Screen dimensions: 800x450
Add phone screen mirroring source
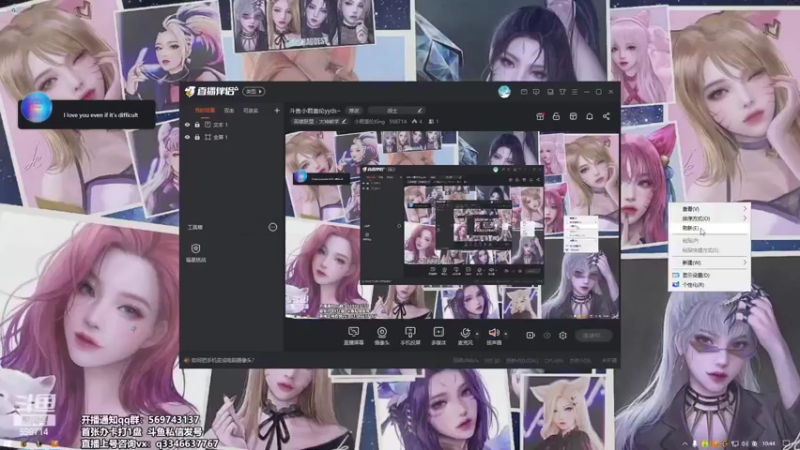coord(410,336)
